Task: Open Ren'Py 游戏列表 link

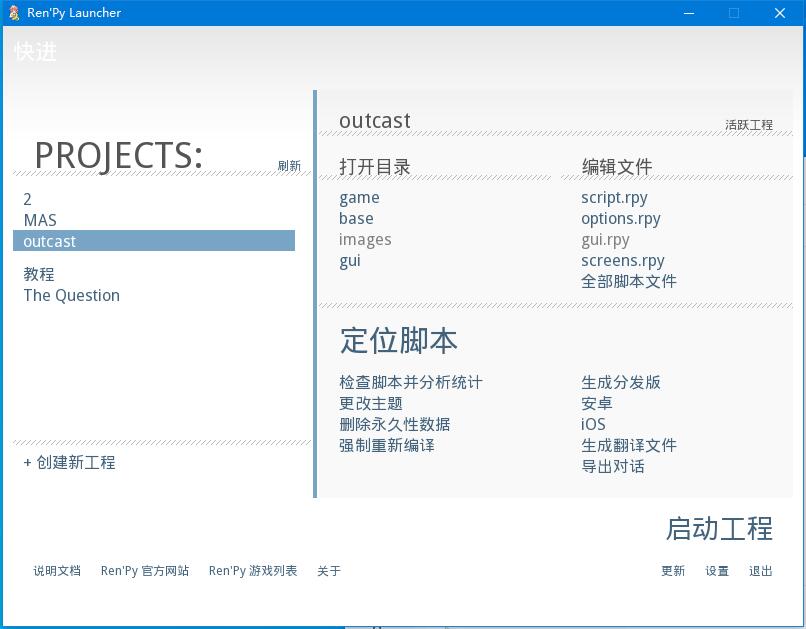Action: [x=253, y=571]
